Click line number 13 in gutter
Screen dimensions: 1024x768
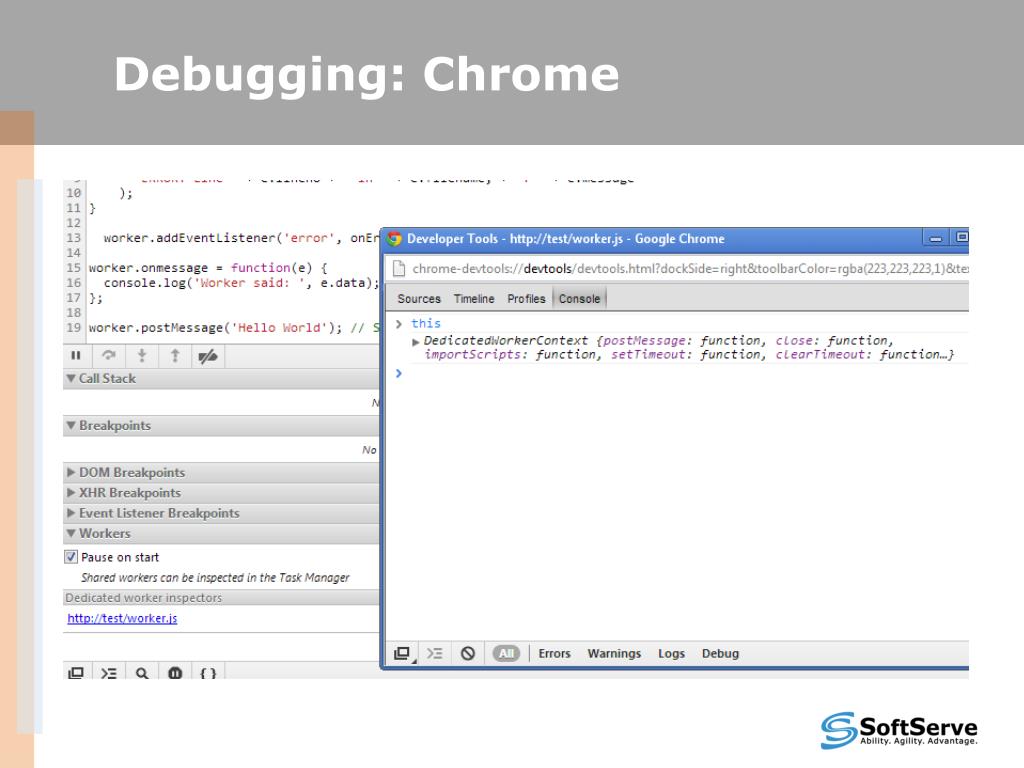tap(73, 238)
